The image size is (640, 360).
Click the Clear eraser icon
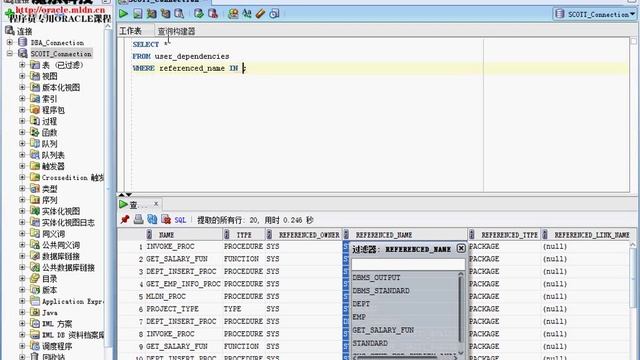point(260,13)
